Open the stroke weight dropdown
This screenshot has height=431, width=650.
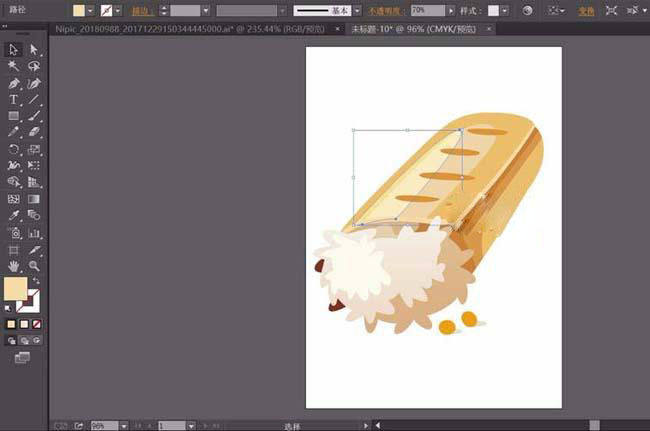[206, 10]
